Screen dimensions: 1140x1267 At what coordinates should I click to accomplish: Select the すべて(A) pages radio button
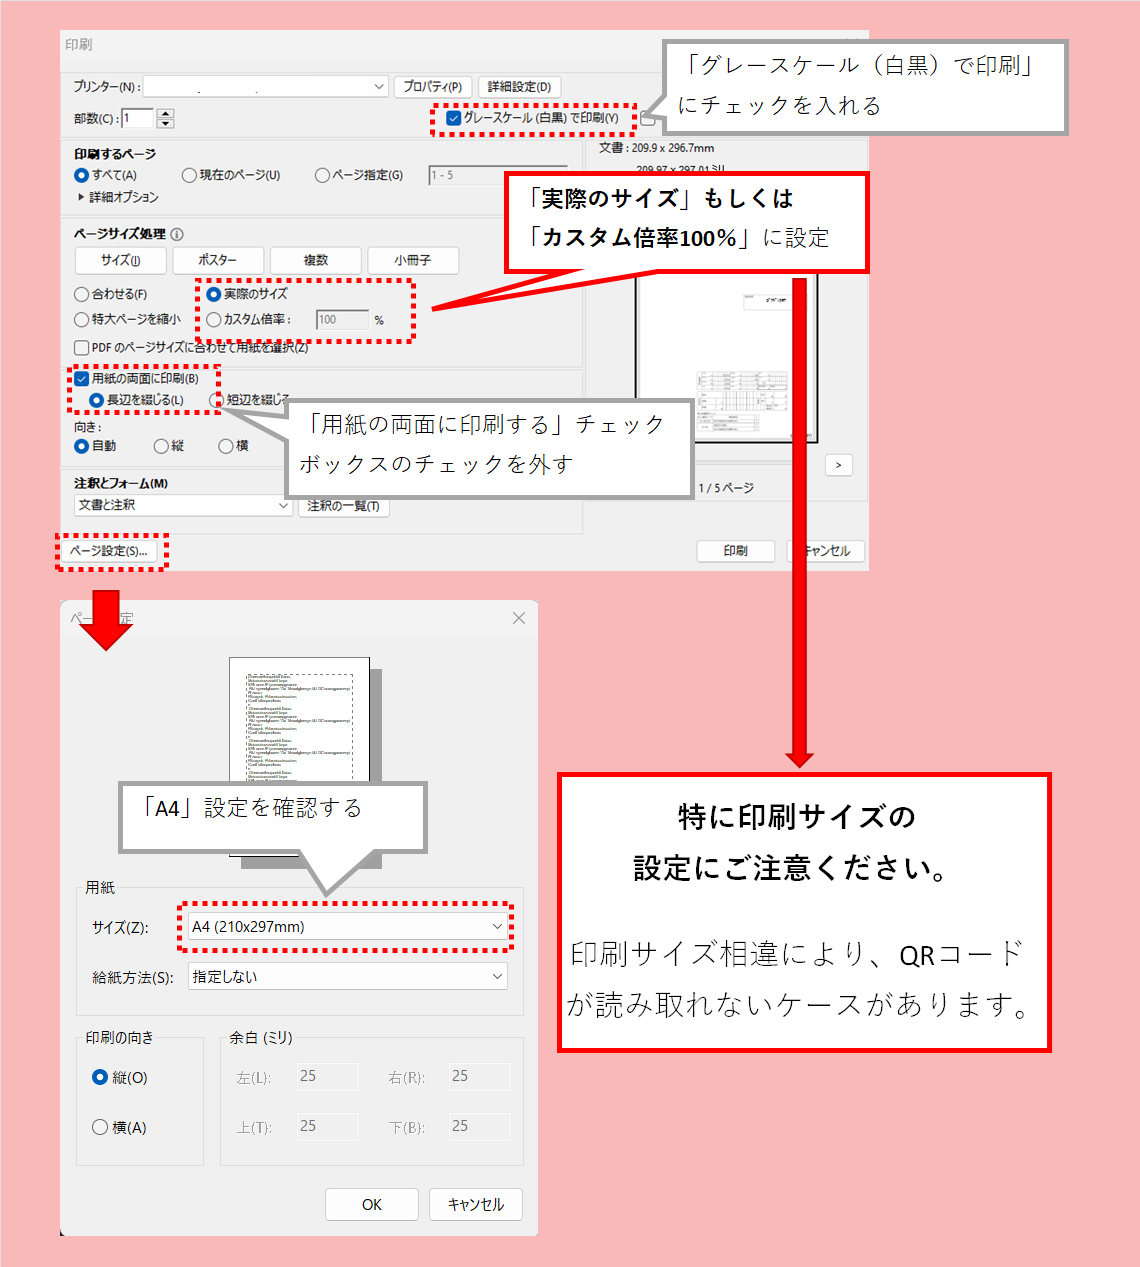[82, 175]
